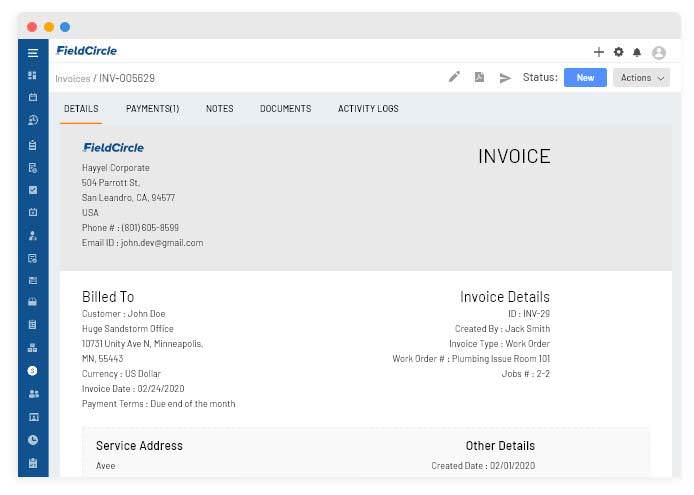Image resolution: width=694 pixels, height=495 pixels.
Task: Edit the invoice with pencil icon
Action: click(454, 77)
